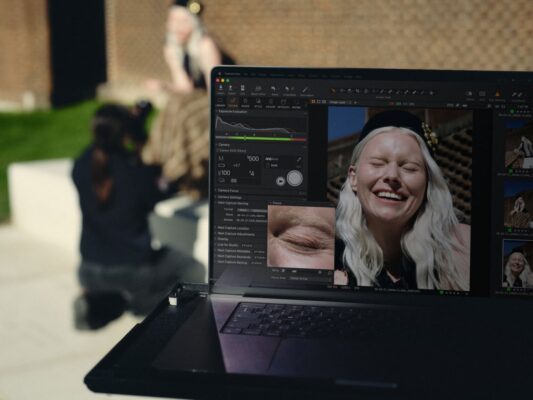Click the green color tag in viewer toolbar
The height and width of the screenshot is (400, 533).
pyautogui.click(x=398, y=104)
